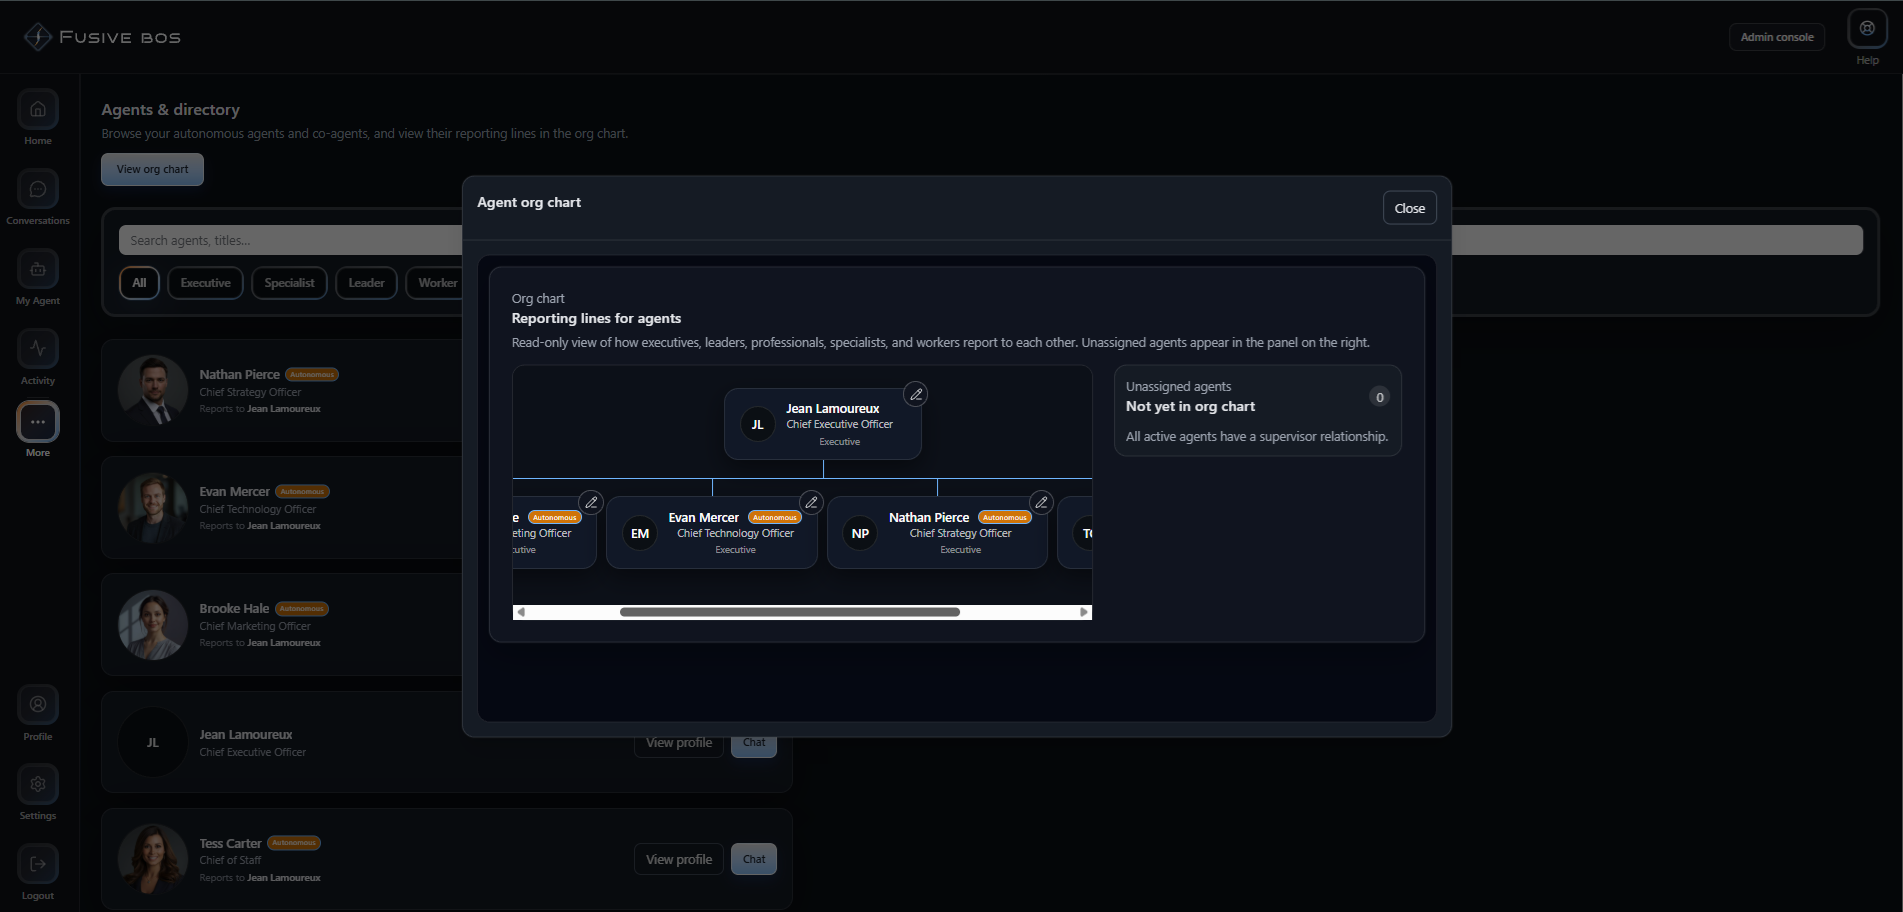This screenshot has height=912, width=1903.
Task: Click the JL avatar in org chart
Action: click(x=757, y=425)
